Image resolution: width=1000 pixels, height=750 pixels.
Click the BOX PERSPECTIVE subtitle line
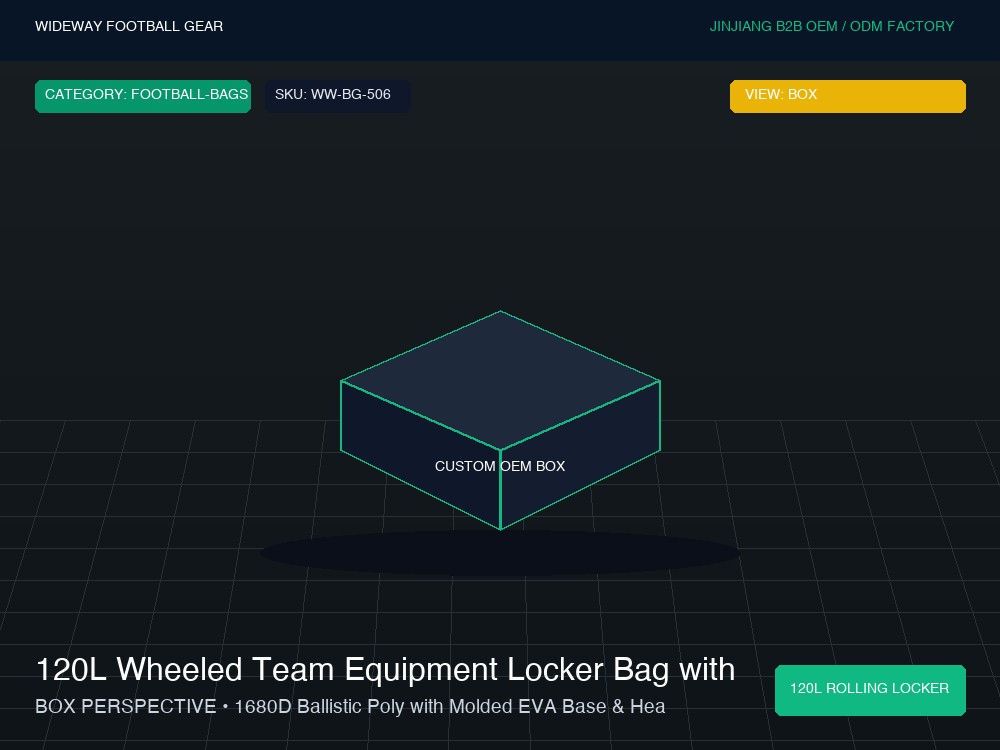click(350, 707)
